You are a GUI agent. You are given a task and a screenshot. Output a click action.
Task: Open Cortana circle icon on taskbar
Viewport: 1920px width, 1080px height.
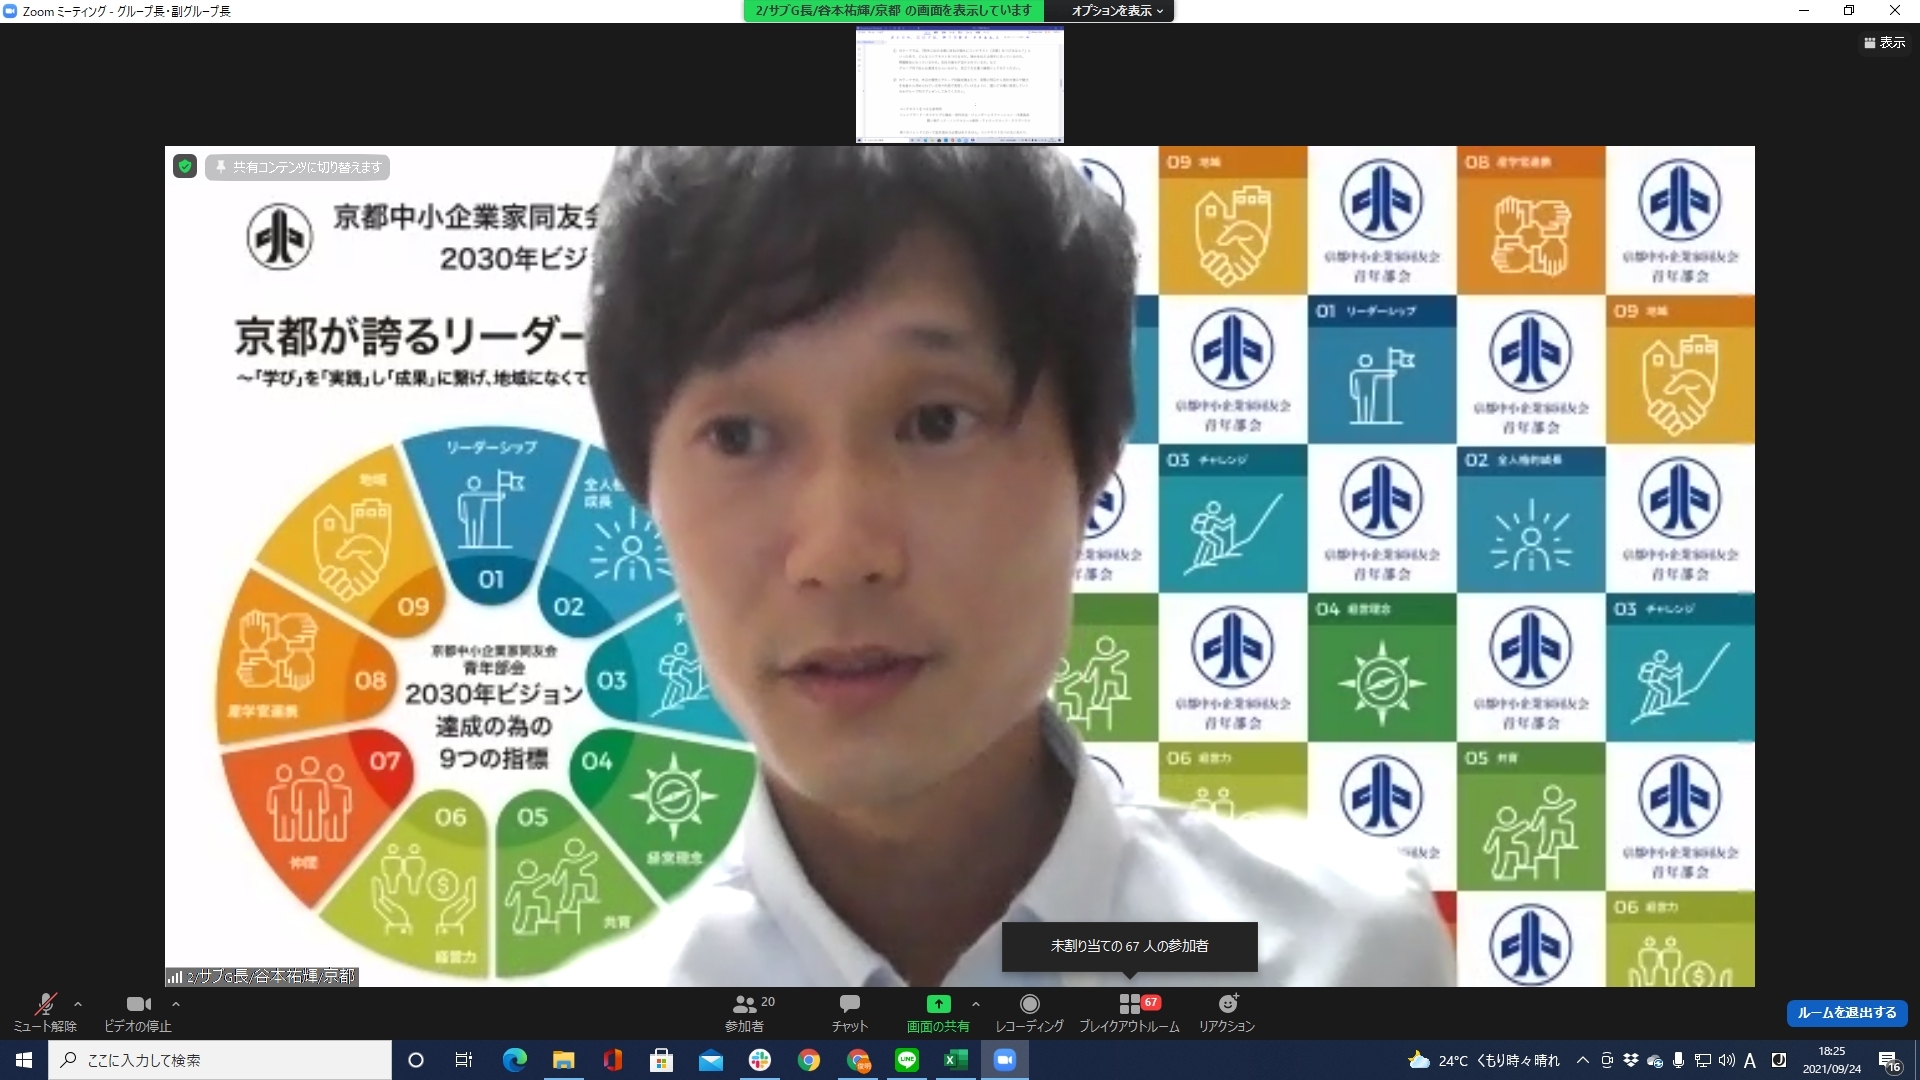point(416,1060)
